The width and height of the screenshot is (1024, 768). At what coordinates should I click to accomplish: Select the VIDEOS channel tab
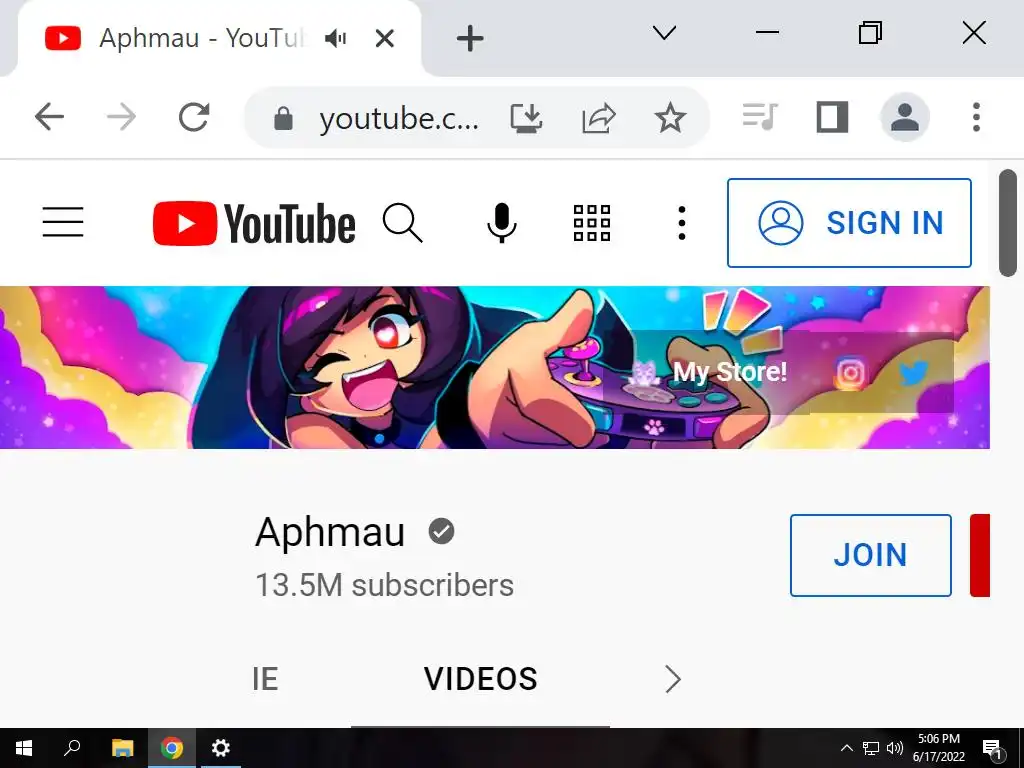pos(481,679)
